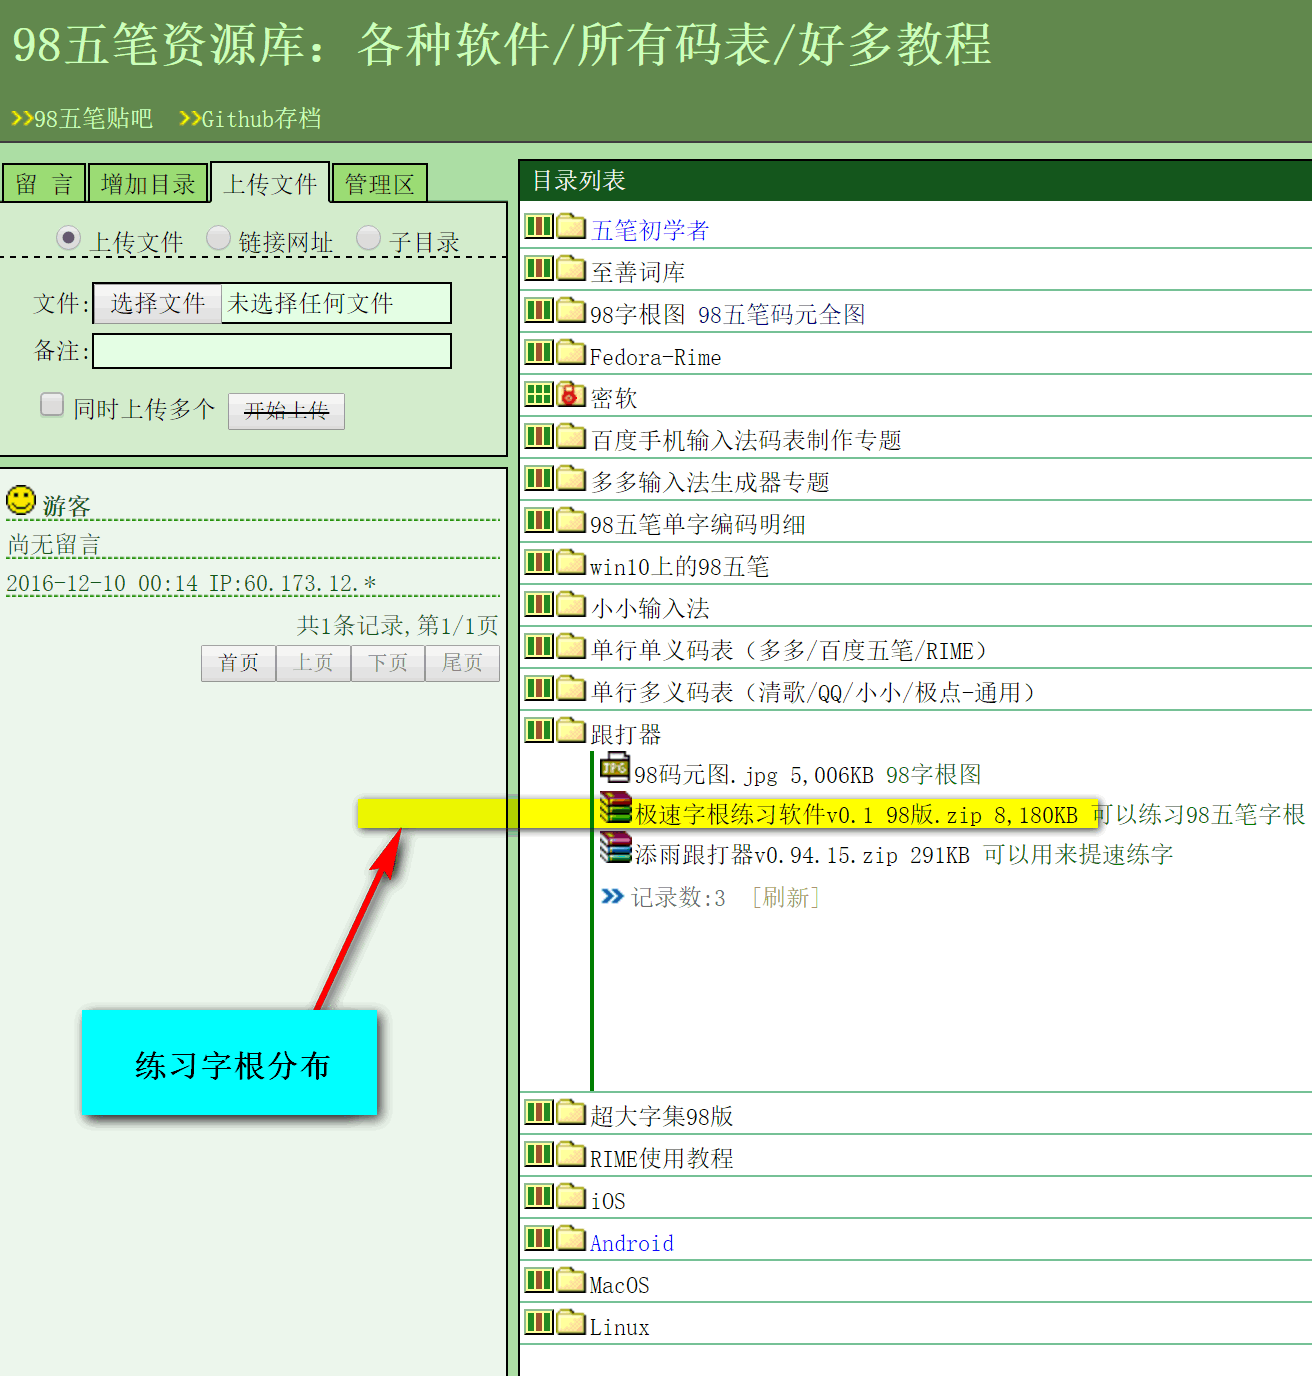1312x1376 pixels.
Task: Click the image file icon of 98码元图.jpg
Action: tap(615, 769)
